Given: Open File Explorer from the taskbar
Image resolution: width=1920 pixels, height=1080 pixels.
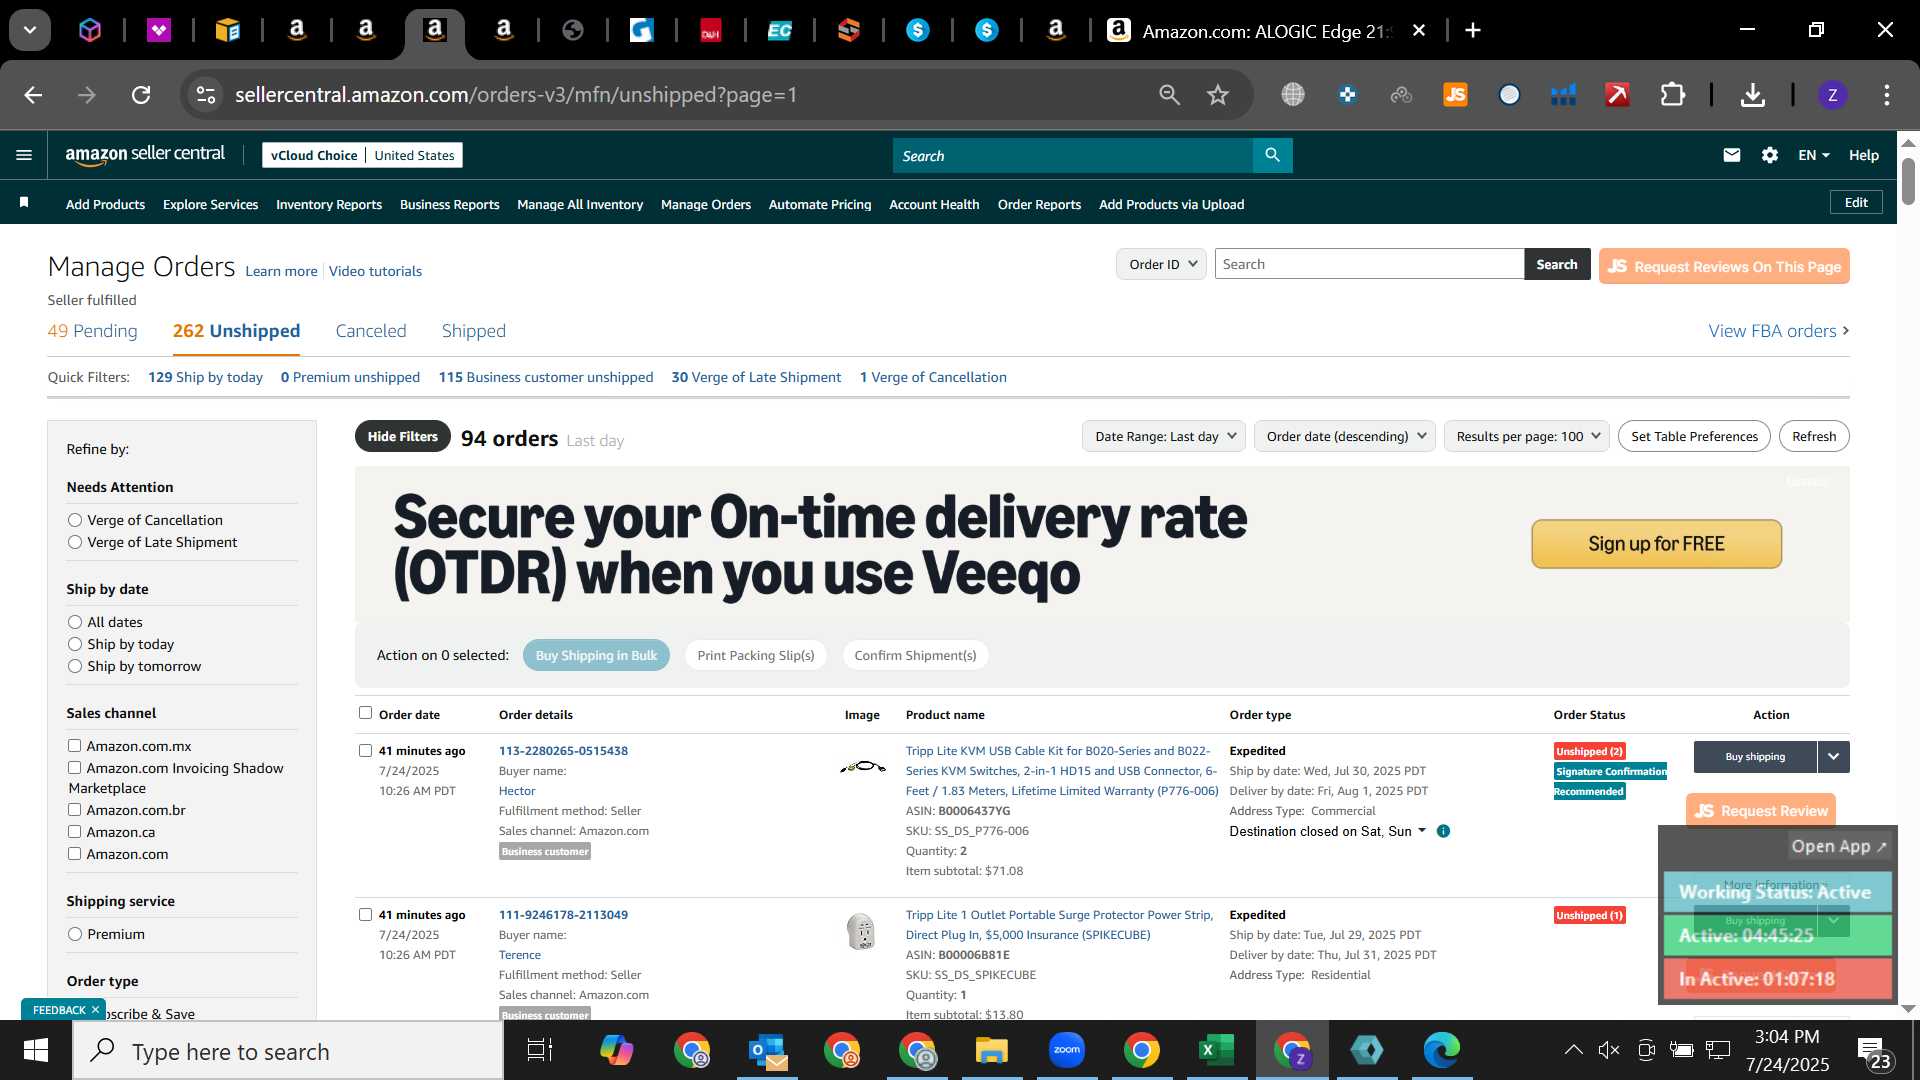Looking at the screenshot, I should click(991, 1050).
